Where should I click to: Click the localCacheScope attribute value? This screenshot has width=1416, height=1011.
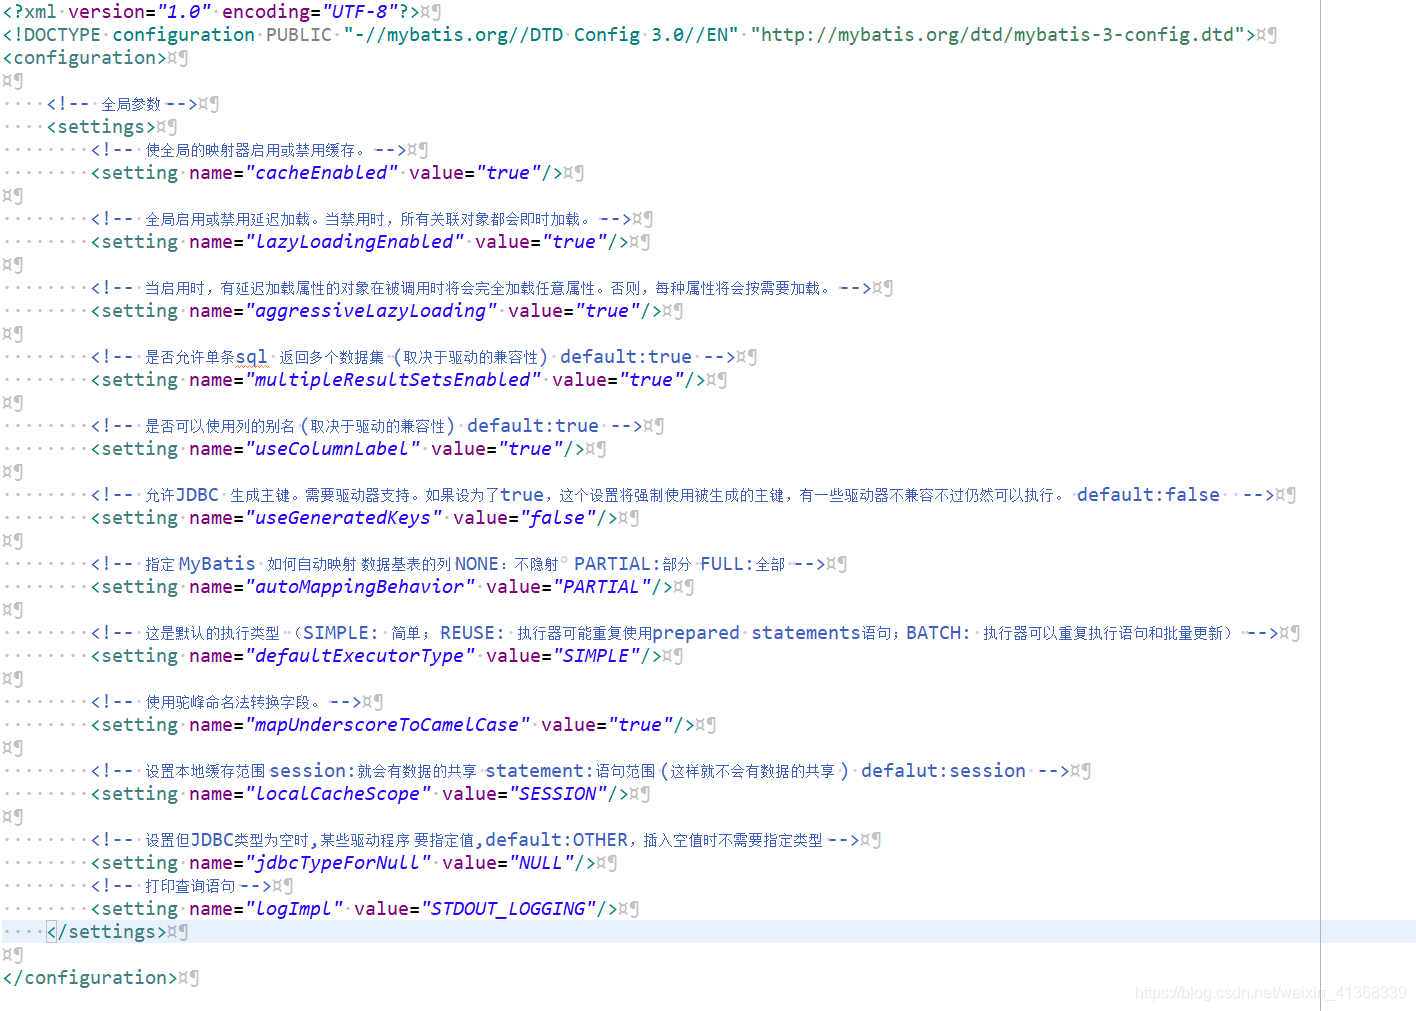[338, 794]
